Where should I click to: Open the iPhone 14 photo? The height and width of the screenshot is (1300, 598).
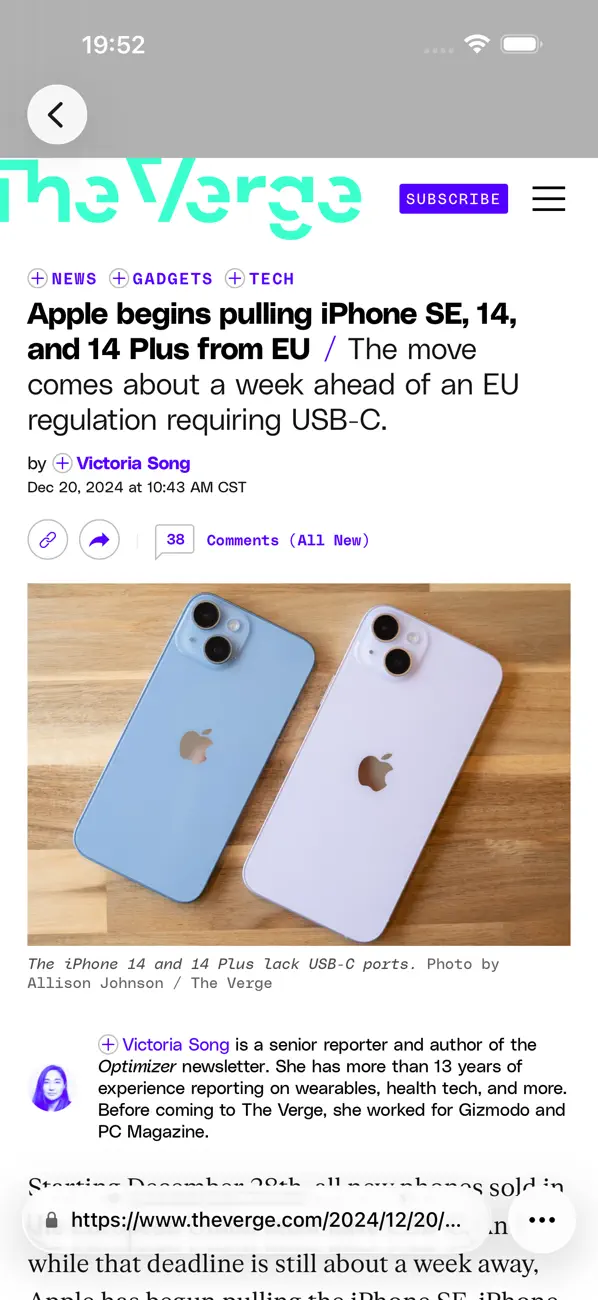click(x=299, y=764)
